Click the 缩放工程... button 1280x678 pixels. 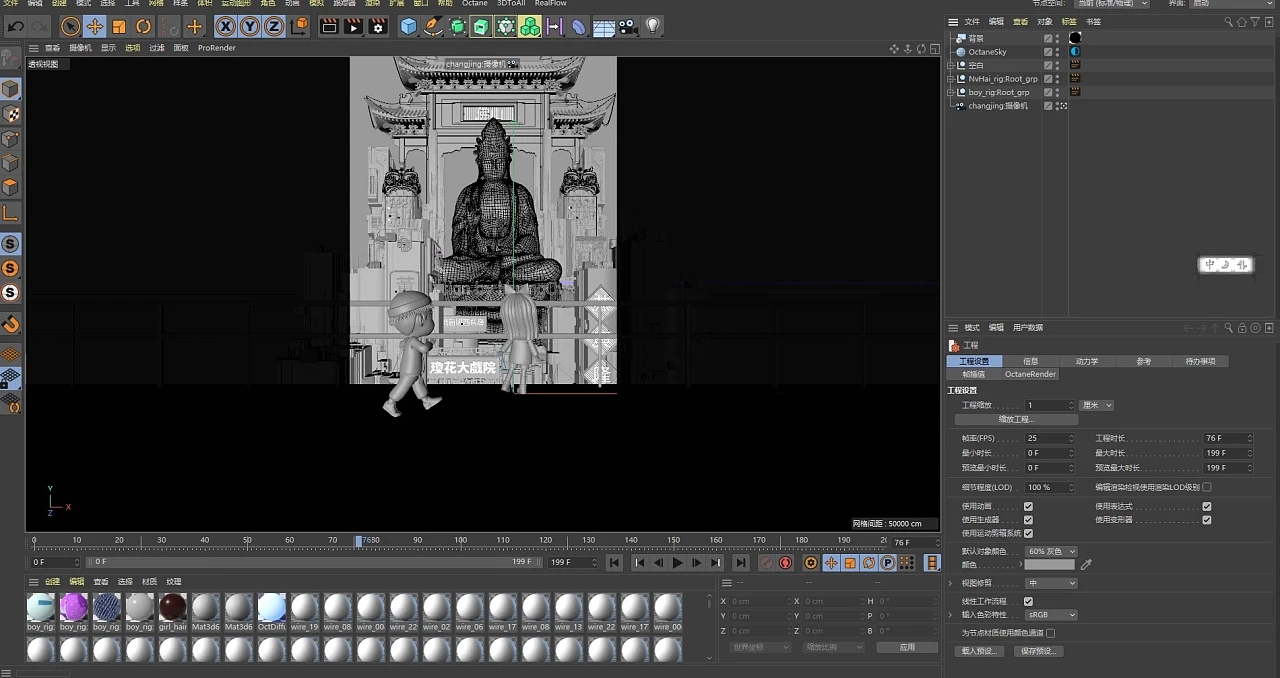pyautogui.click(x=1016, y=419)
